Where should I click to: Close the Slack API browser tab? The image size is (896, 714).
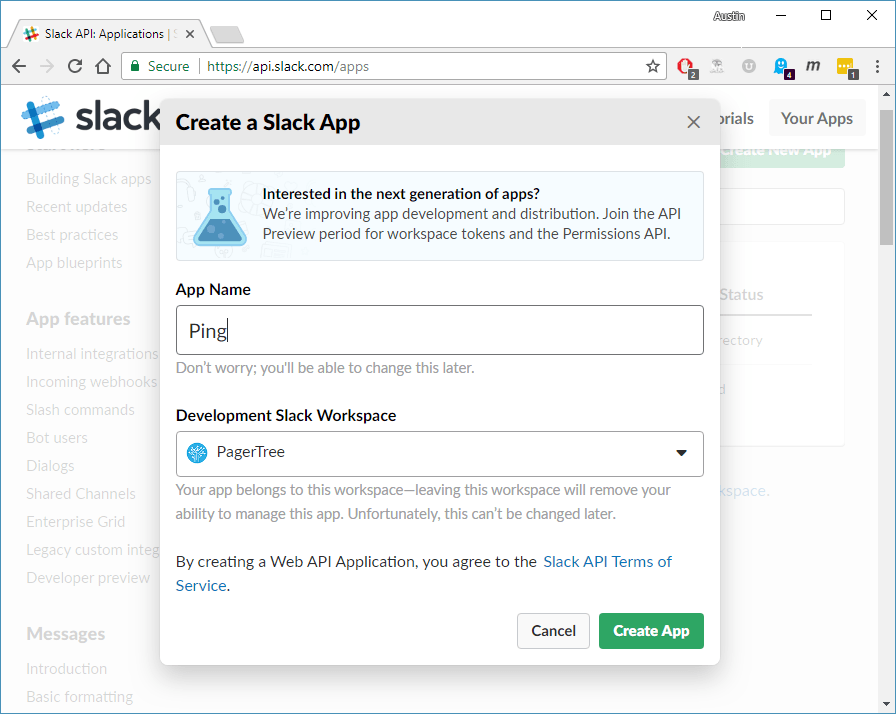tap(190, 34)
